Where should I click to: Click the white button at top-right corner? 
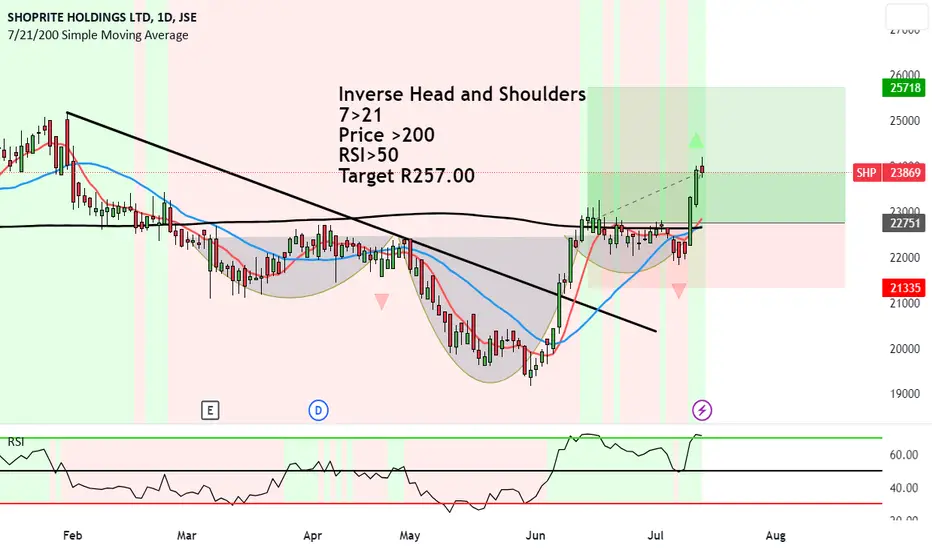click(906, 16)
